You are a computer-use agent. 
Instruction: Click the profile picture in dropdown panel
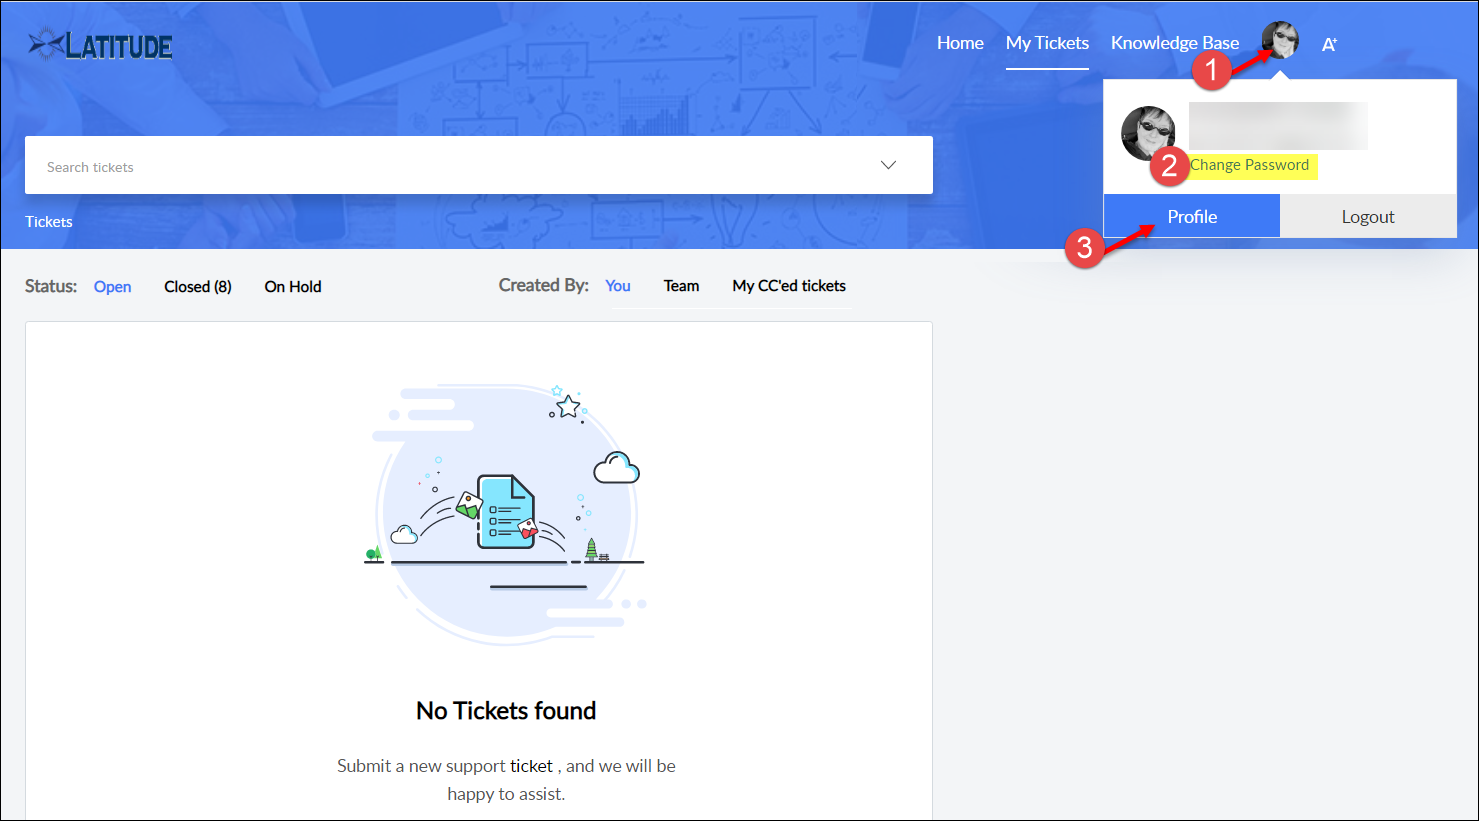point(1147,132)
